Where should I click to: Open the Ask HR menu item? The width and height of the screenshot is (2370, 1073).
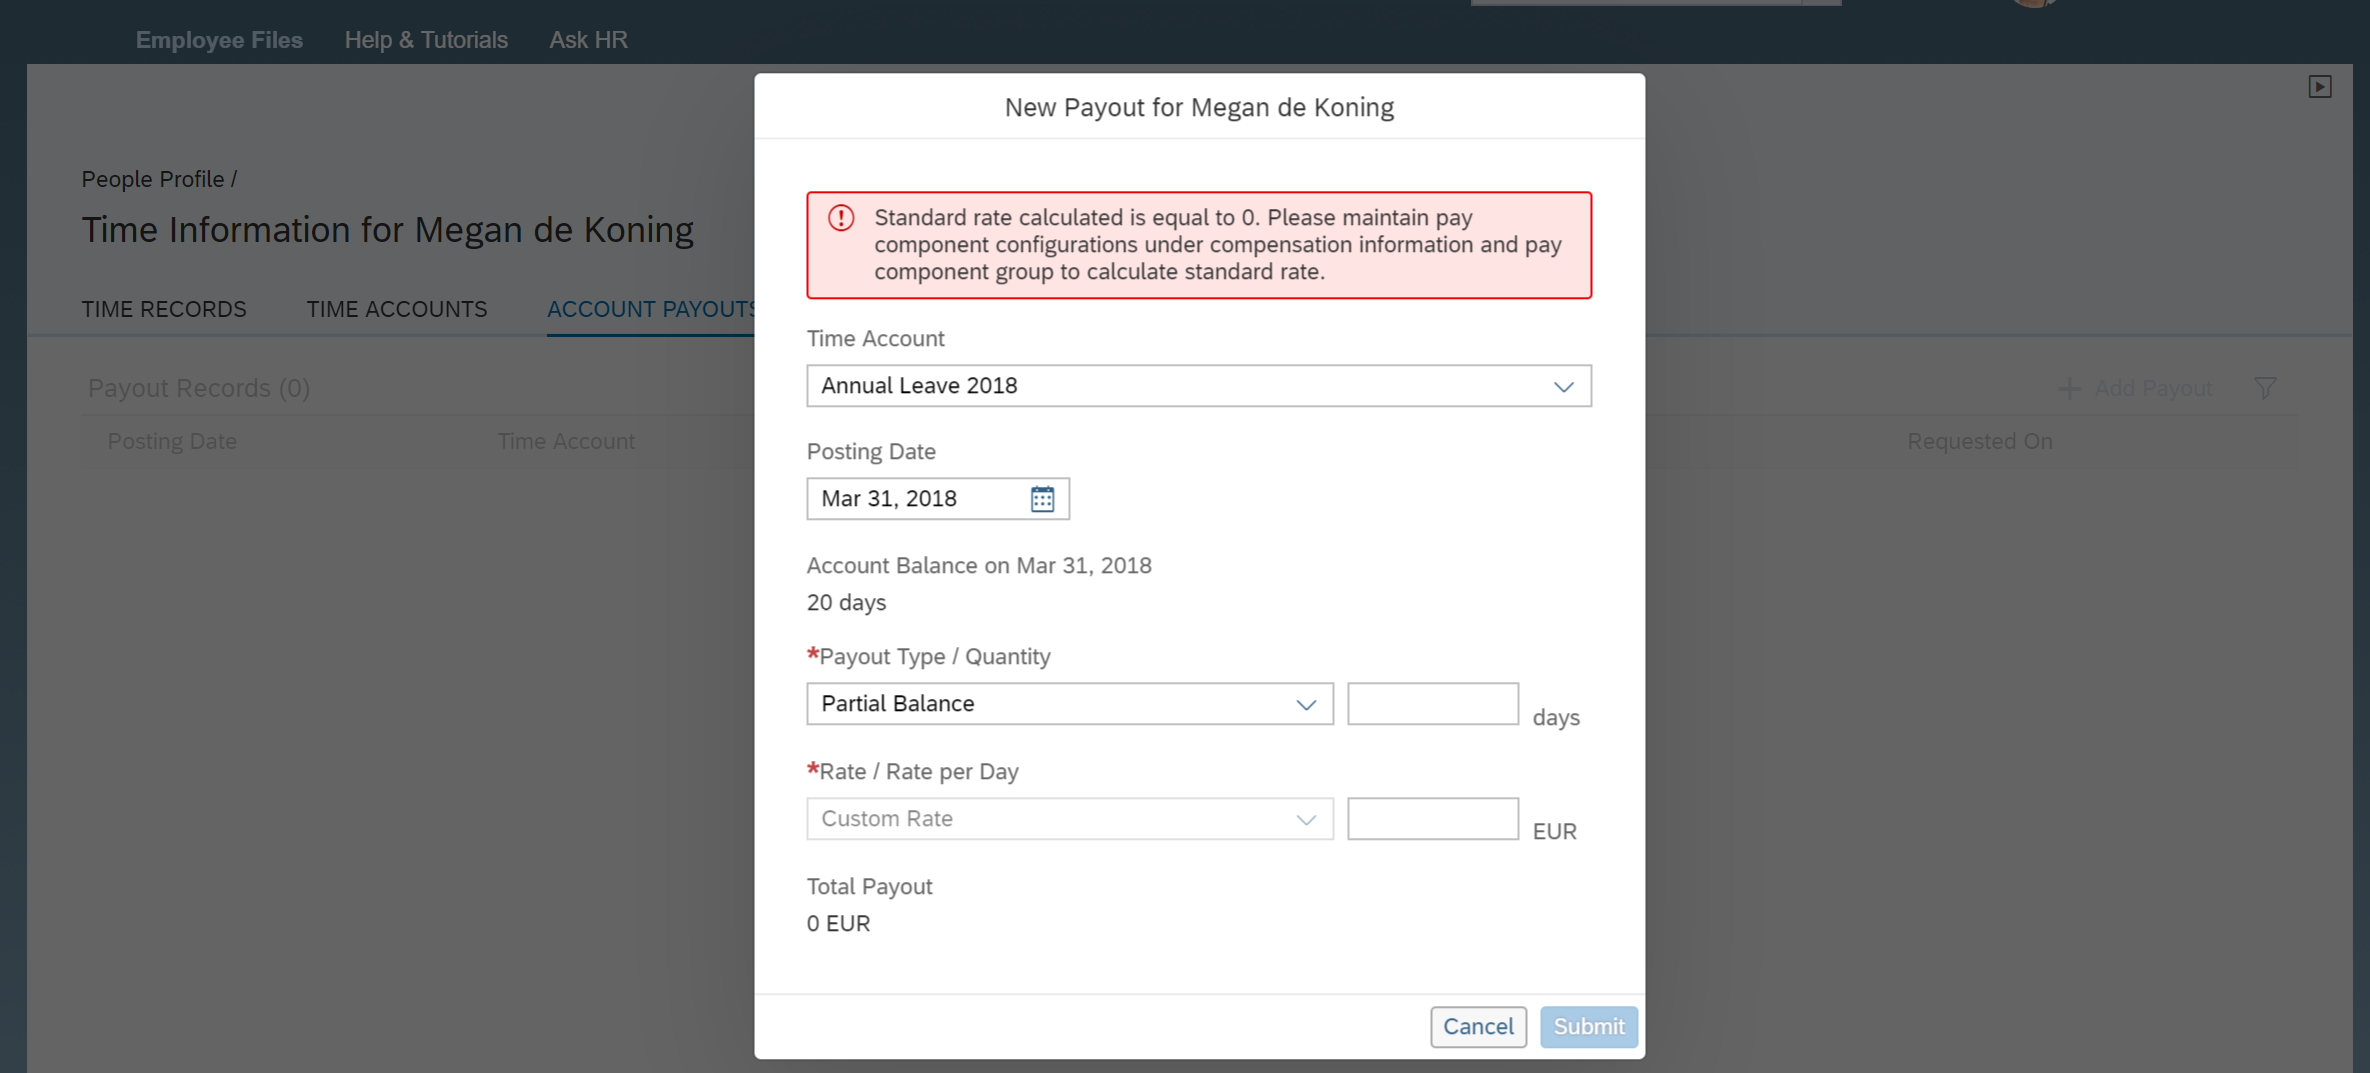(588, 40)
